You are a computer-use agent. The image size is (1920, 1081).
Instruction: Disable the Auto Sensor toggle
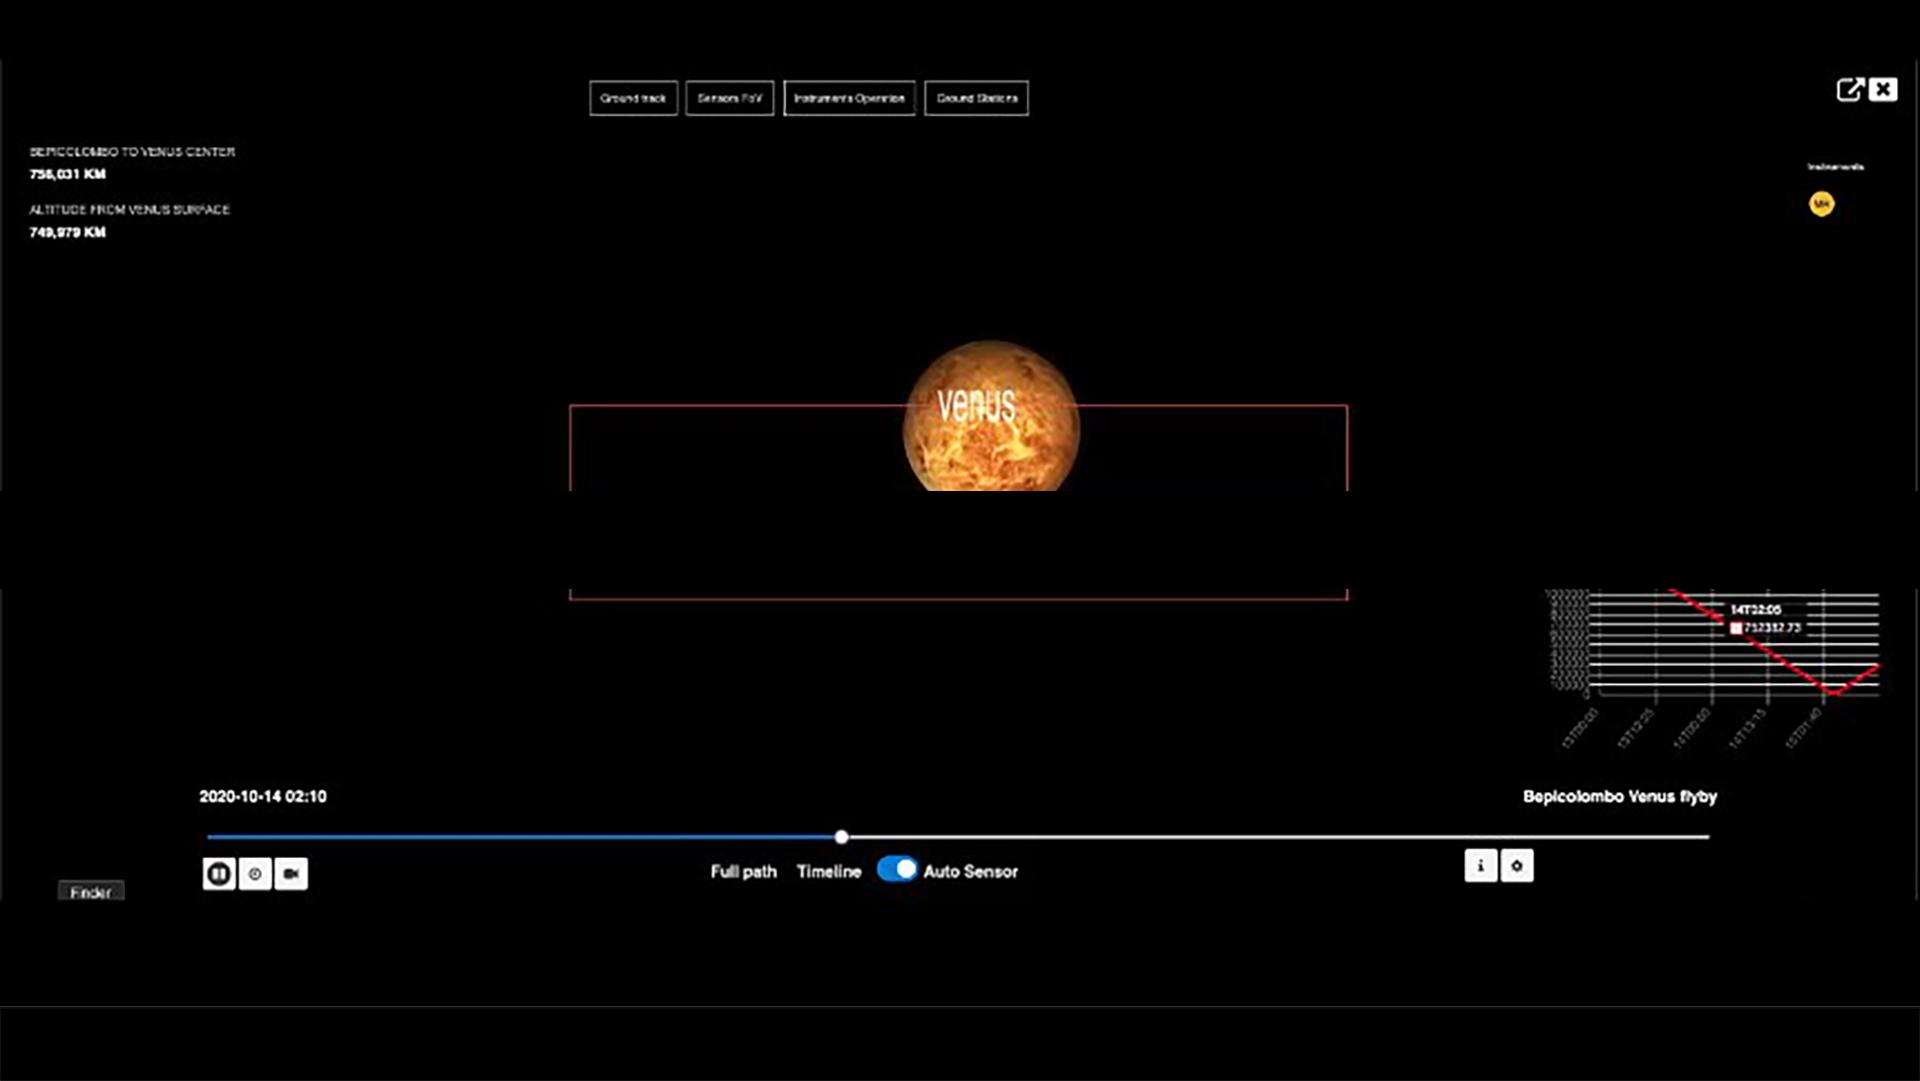pyautogui.click(x=897, y=871)
